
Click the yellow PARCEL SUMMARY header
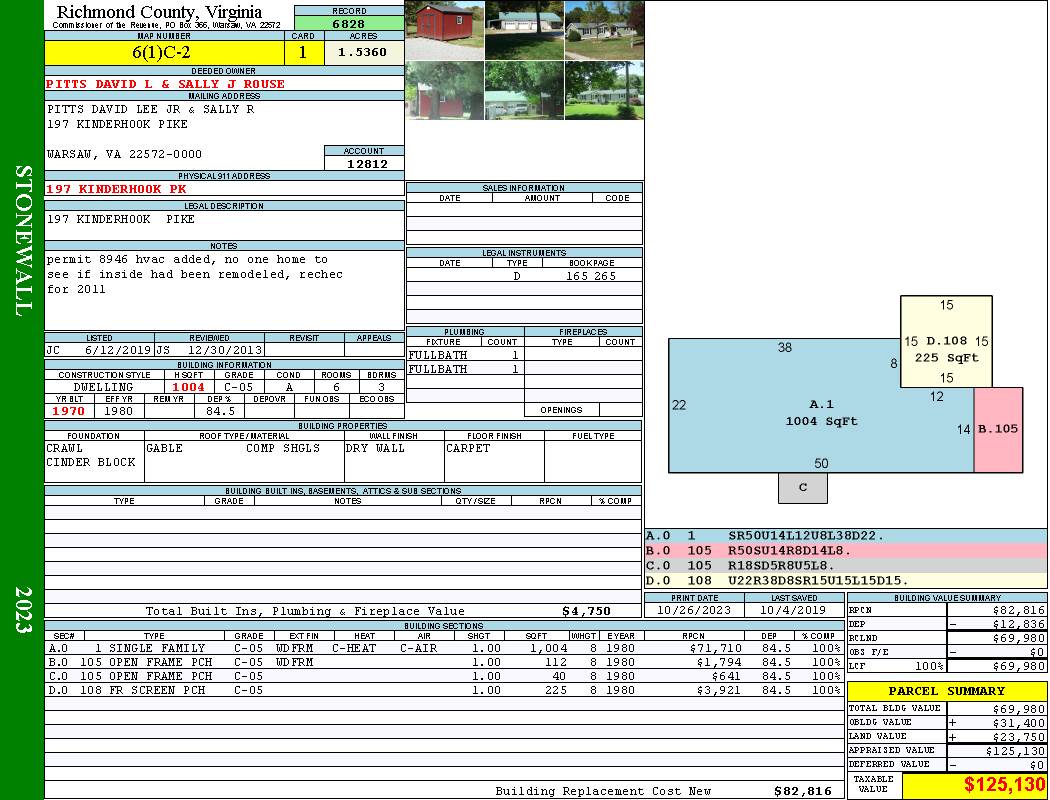tap(947, 691)
